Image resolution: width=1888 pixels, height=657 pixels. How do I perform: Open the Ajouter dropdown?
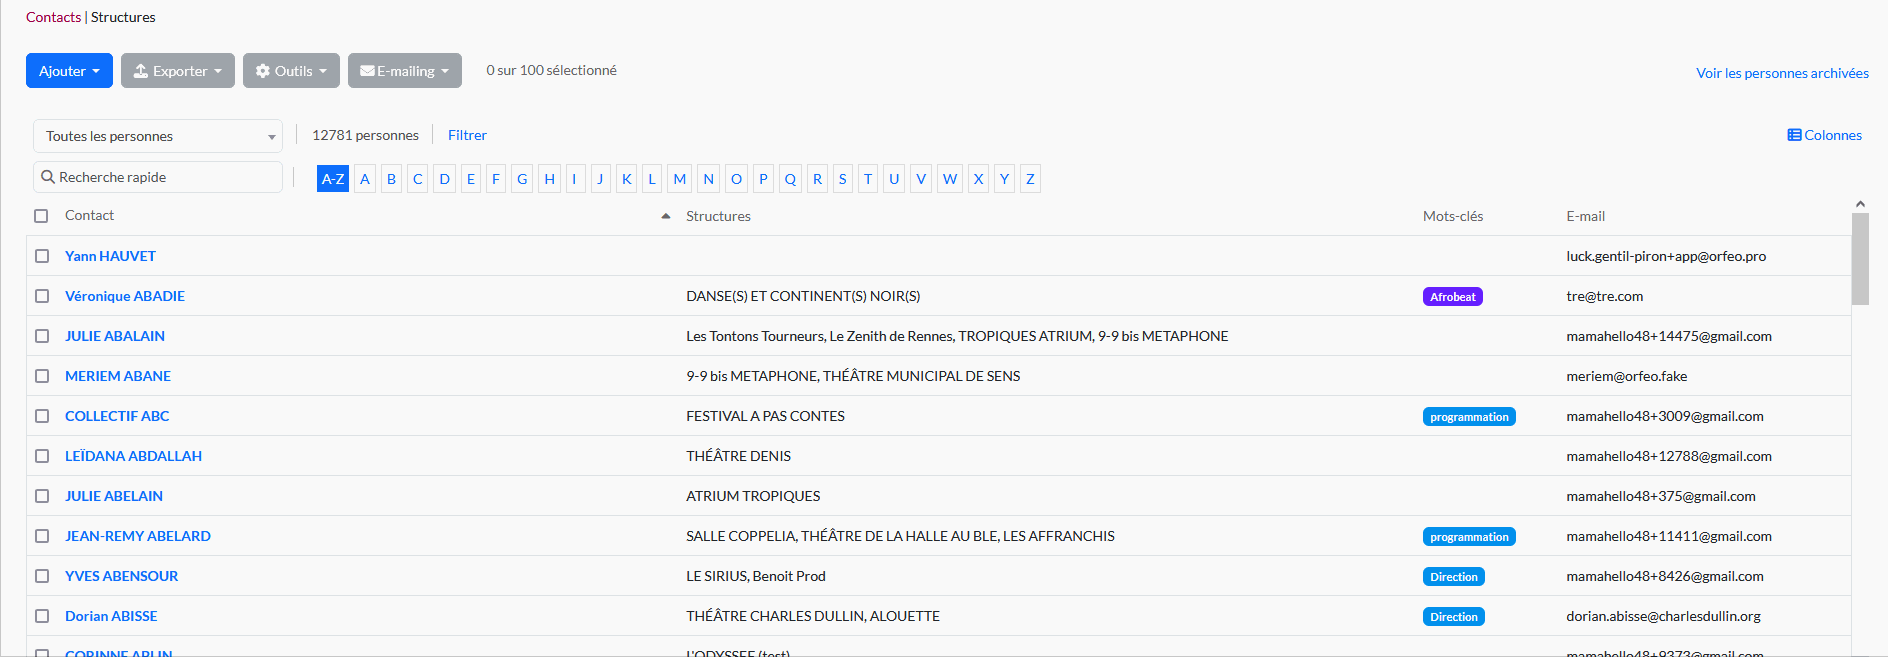point(69,71)
